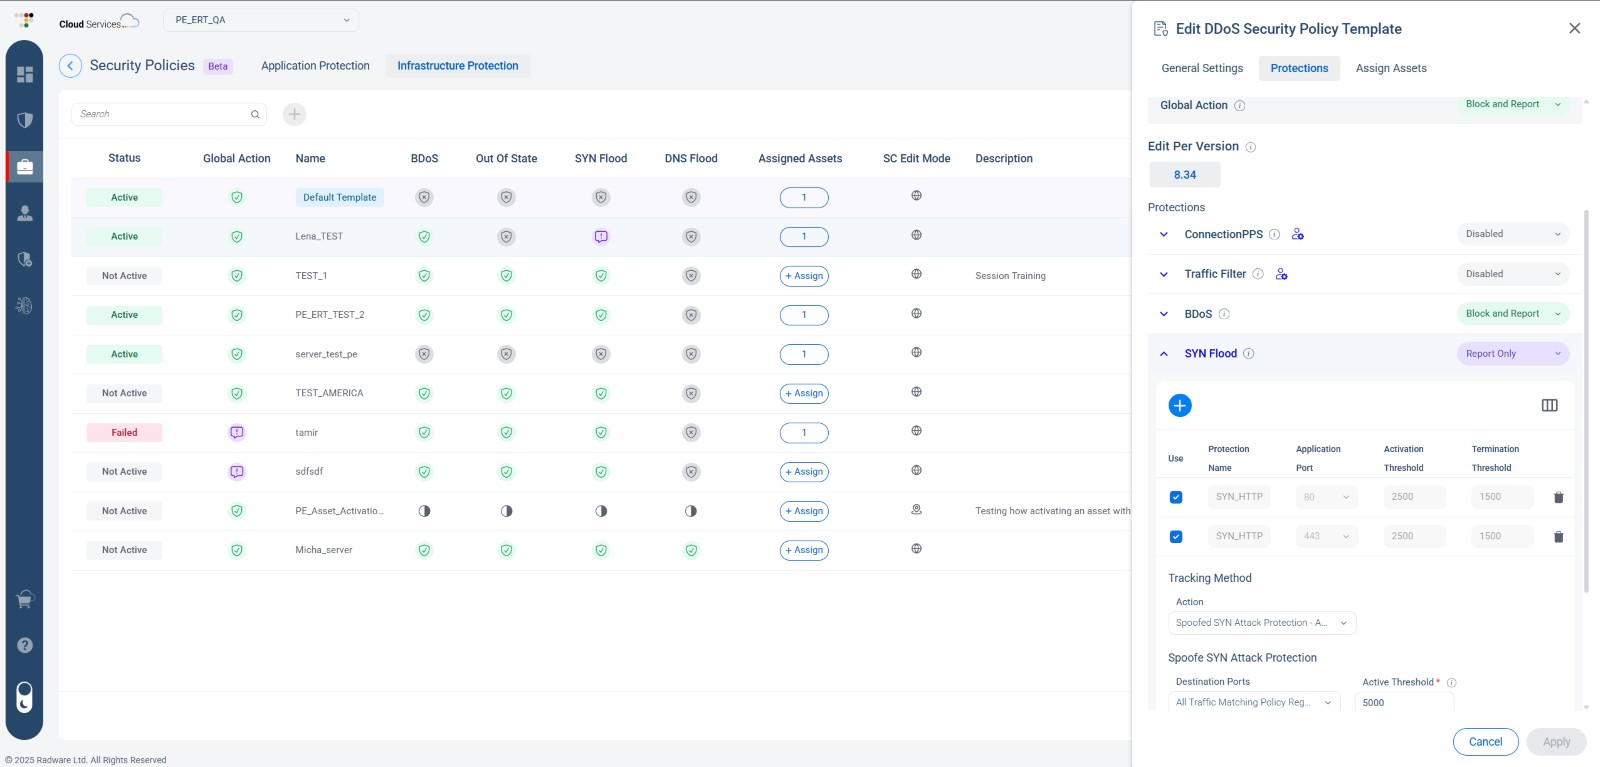Open the shield icon in left sidebar
Screen dimensions: 1600x767
[x=25, y=120]
